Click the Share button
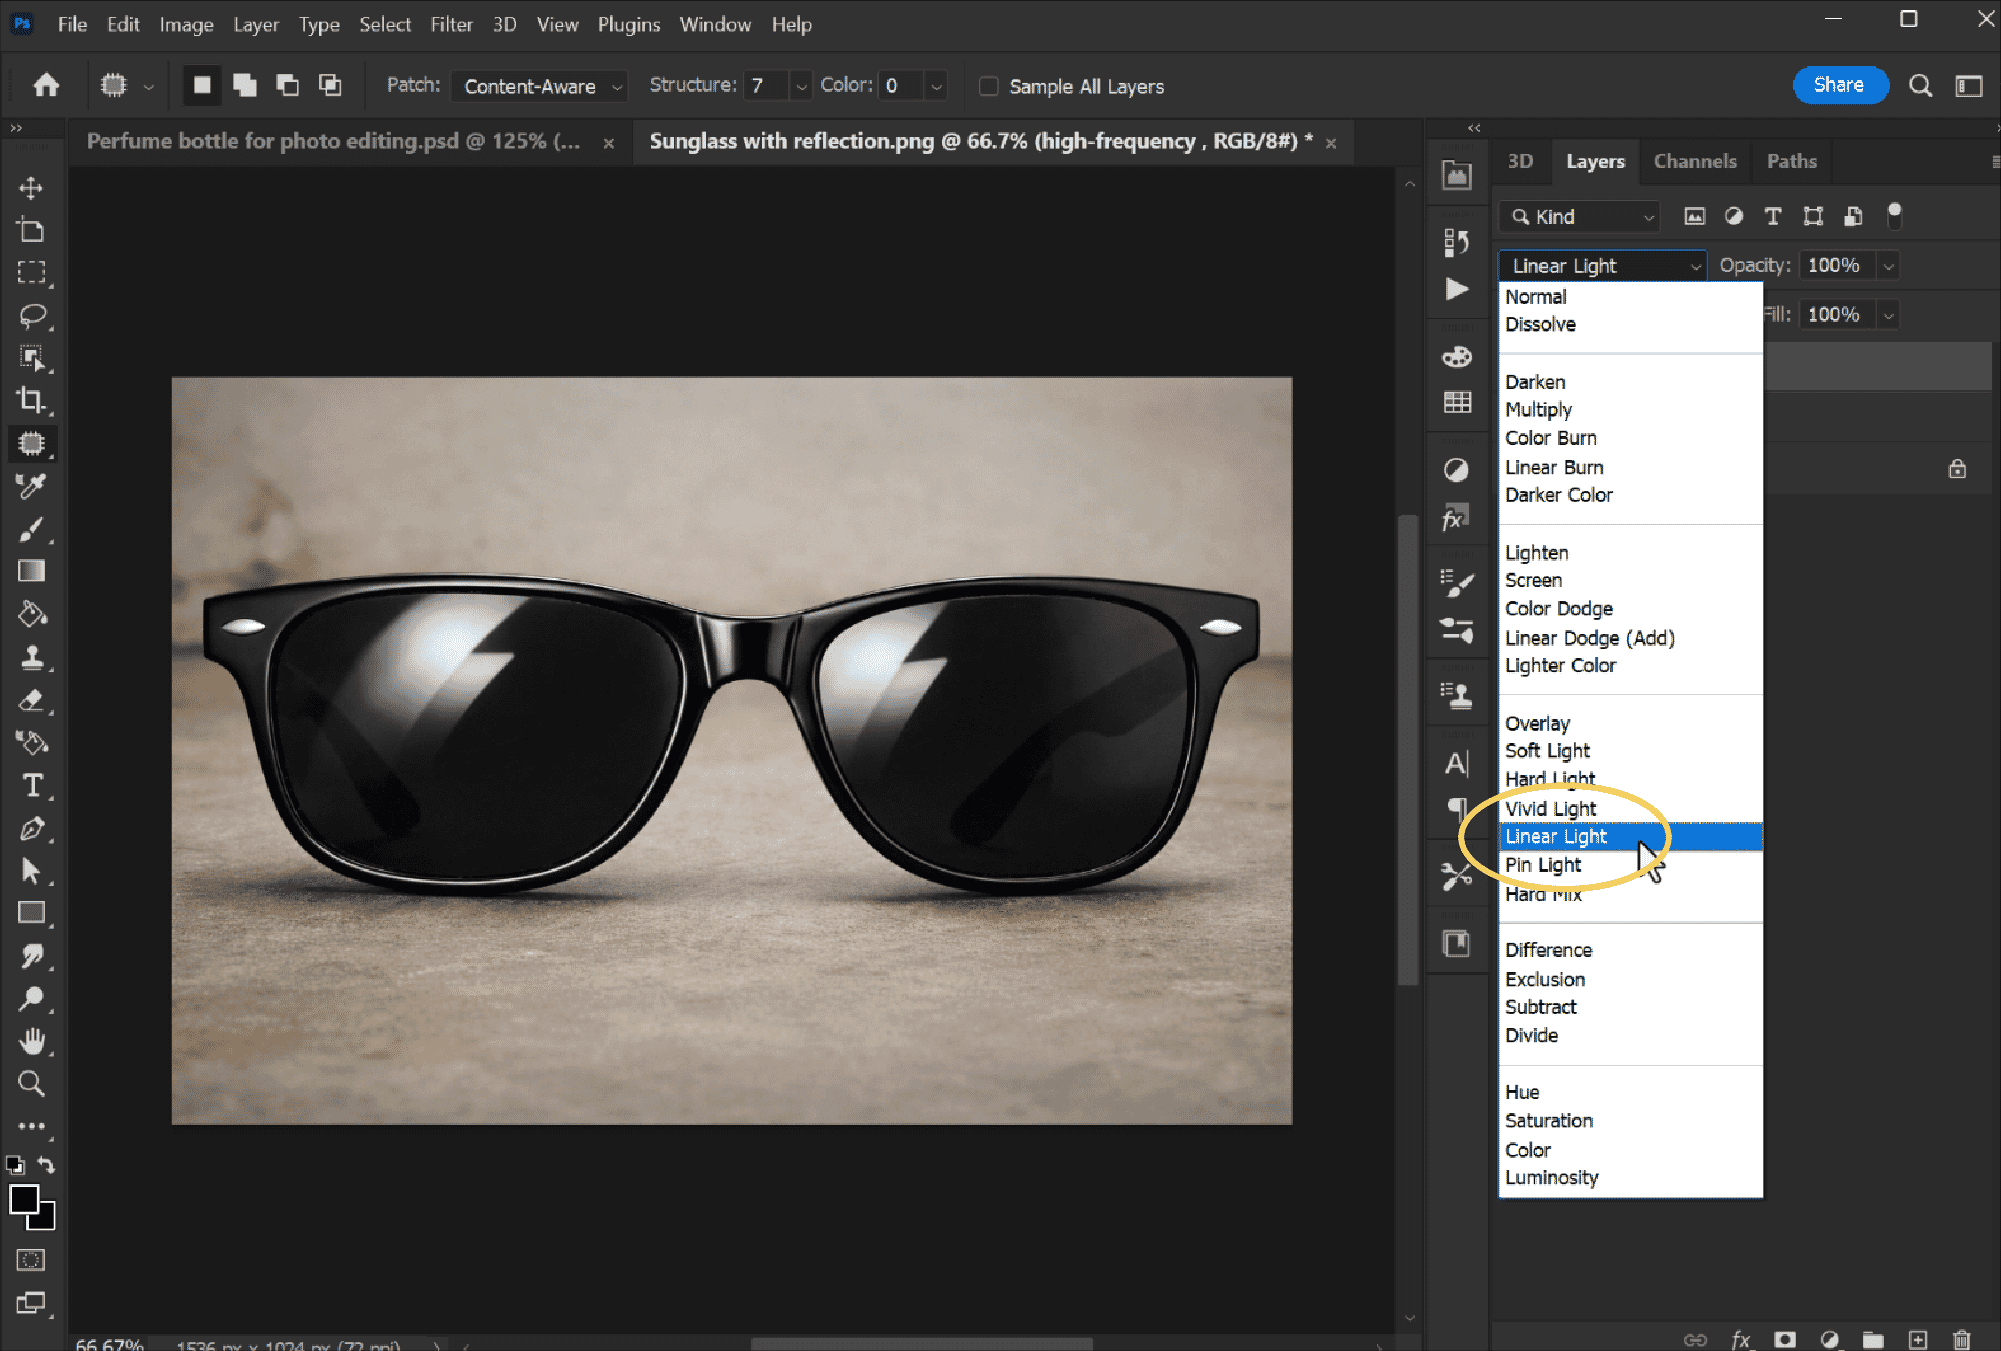Image resolution: width=2001 pixels, height=1351 pixels. 1839,85
